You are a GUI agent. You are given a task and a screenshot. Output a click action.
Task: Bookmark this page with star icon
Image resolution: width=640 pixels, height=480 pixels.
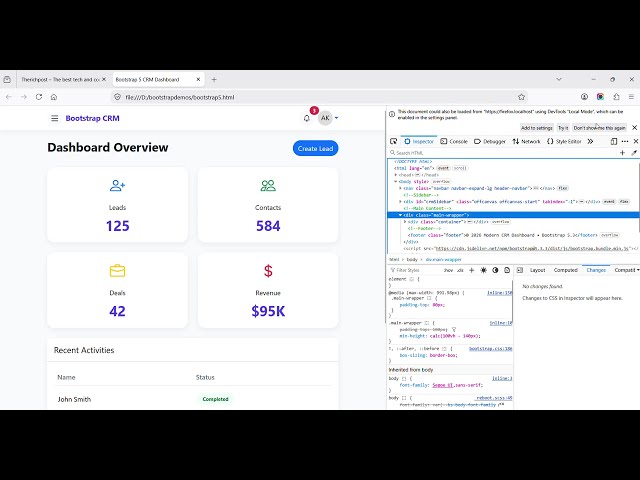coord(521,97)
